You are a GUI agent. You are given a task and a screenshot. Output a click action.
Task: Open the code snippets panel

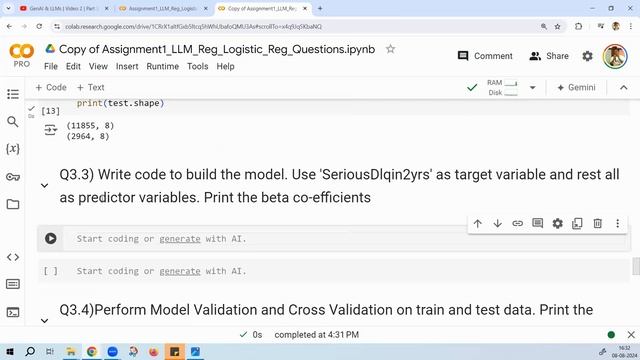(x=13, y=257)
